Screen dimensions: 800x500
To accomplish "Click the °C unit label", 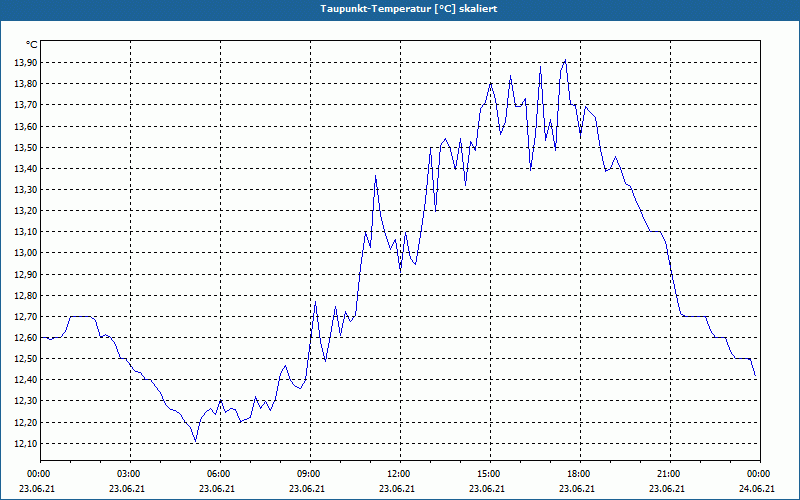I will 32,45.
